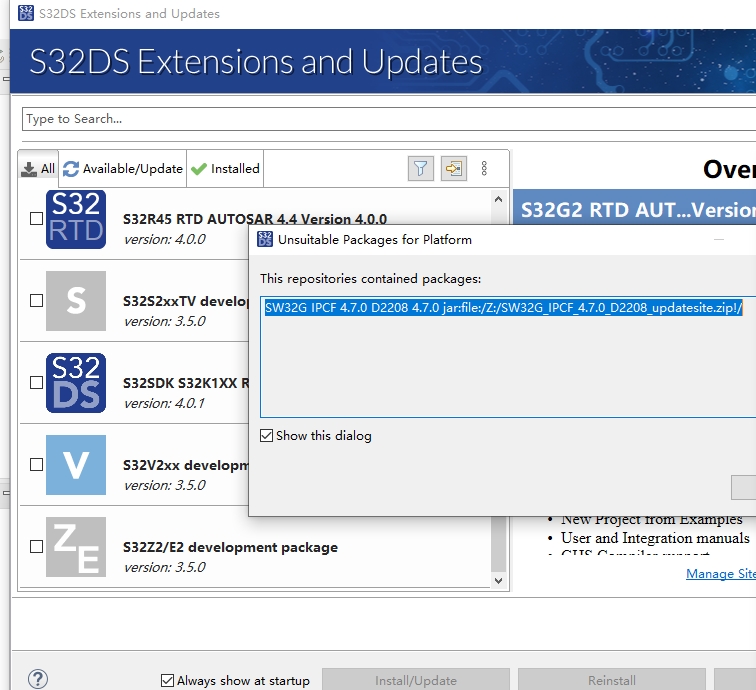Click the Reinstall button
Image resolution: width=756 pixels, height=690 pixels.
click(612, 680)
